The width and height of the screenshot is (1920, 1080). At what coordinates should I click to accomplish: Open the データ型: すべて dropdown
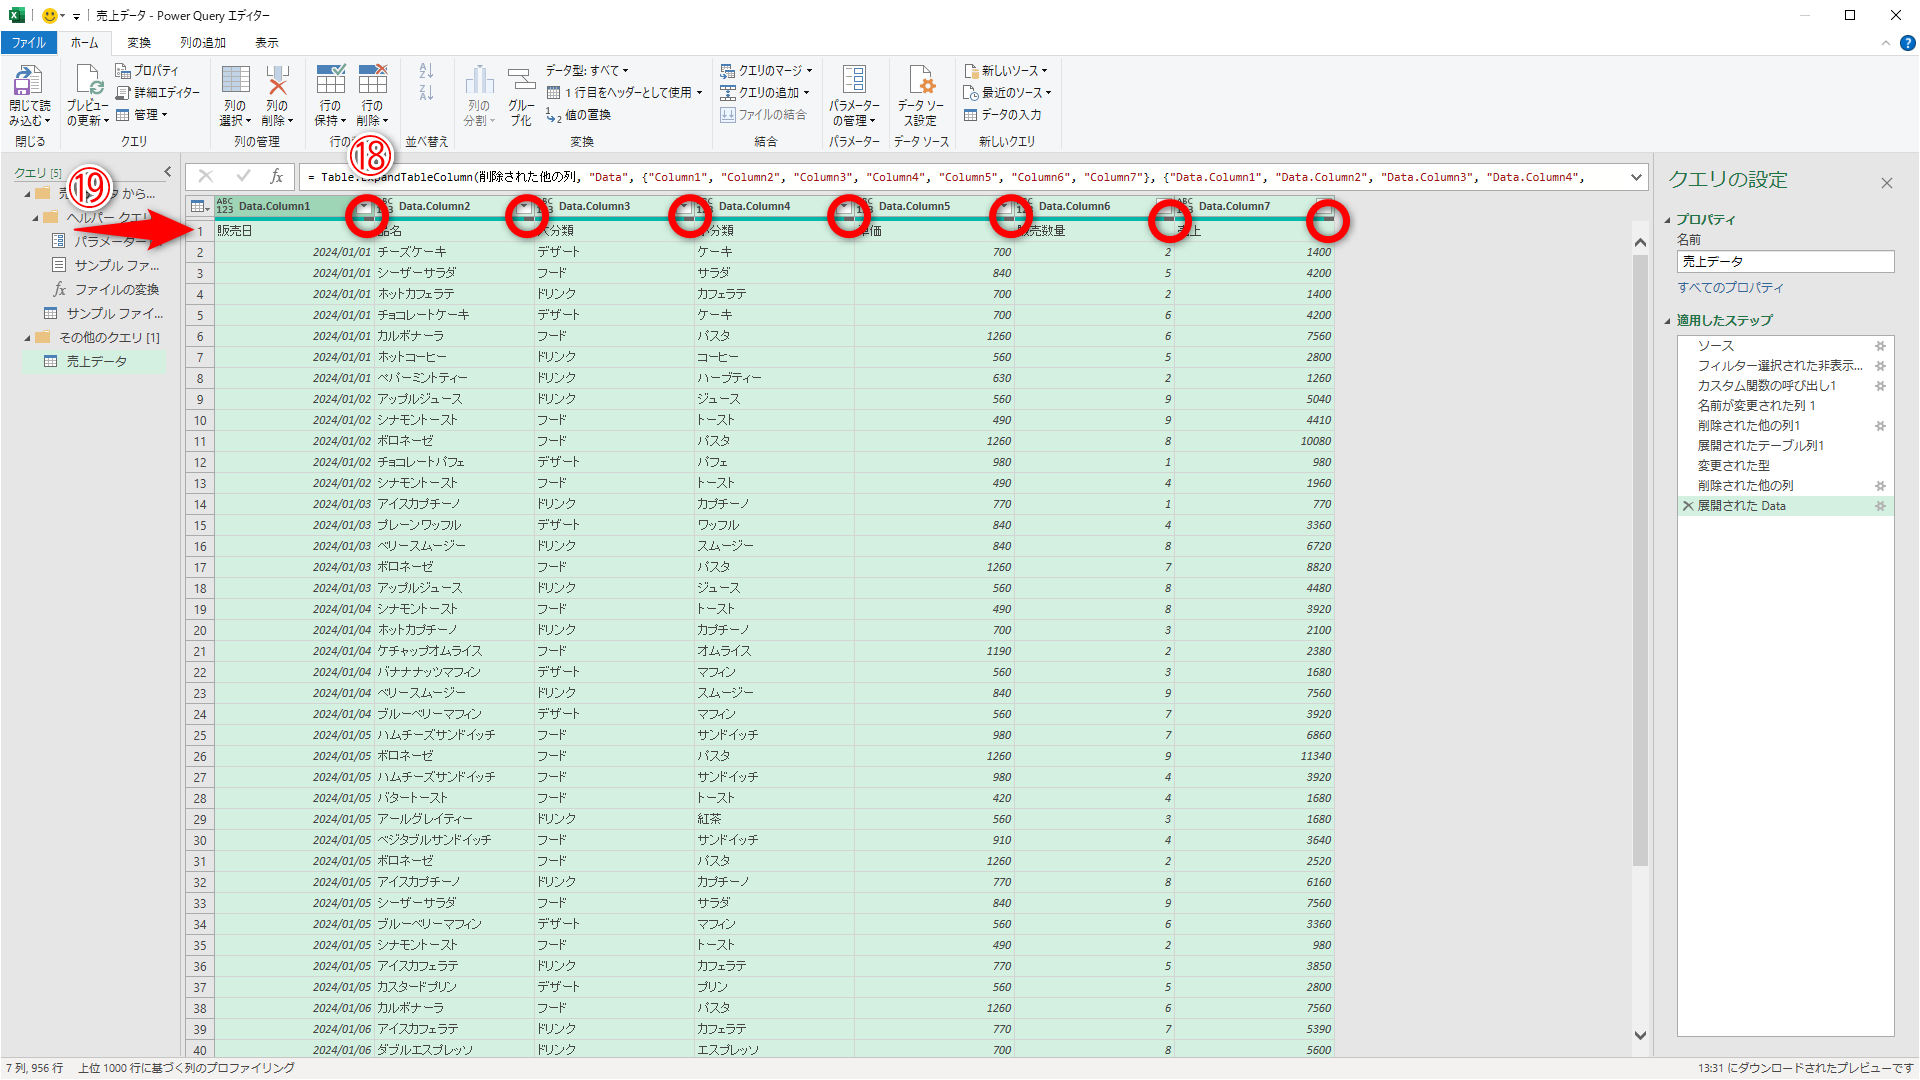click(587, 71)
